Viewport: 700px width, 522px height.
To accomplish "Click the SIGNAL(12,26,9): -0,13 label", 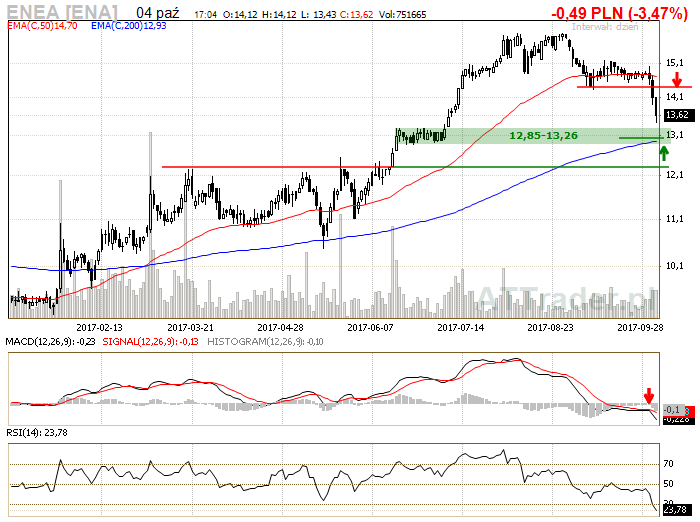I will [x=150, y=342].
